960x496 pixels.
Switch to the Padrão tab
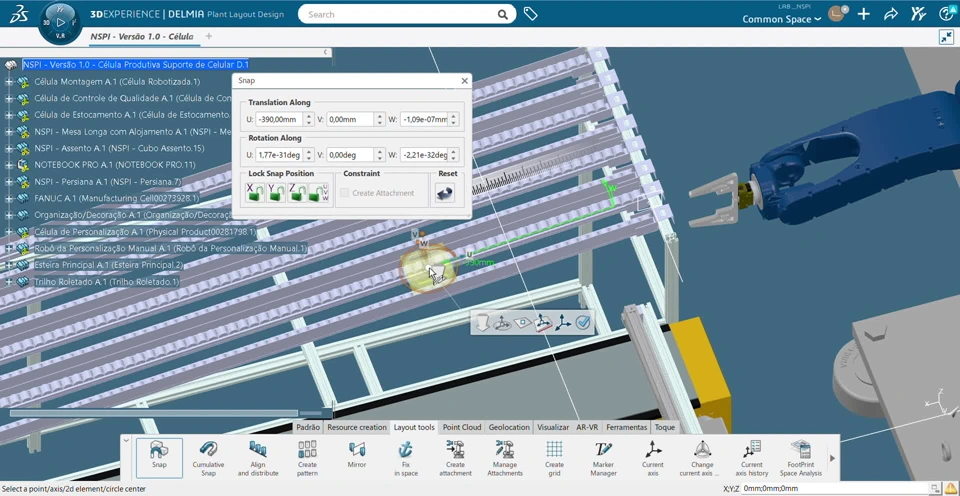click(x=308, y=427)
